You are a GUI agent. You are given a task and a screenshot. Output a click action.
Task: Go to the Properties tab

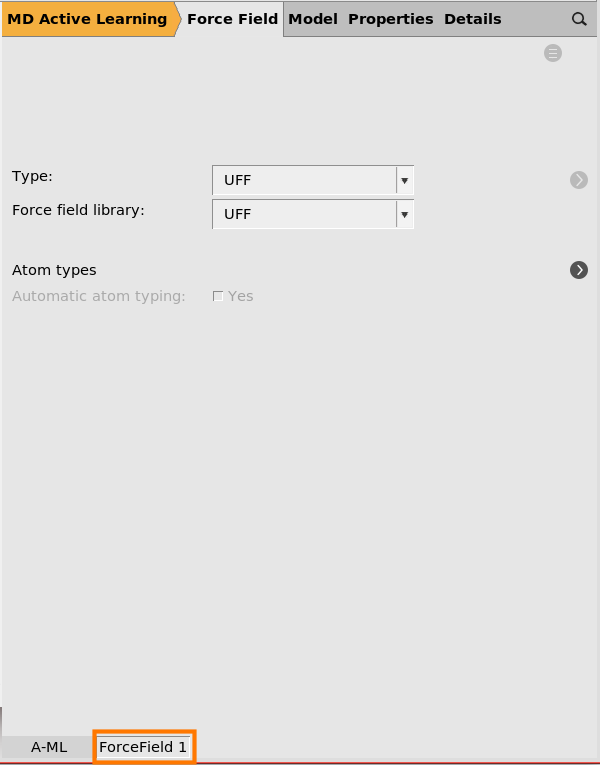pyautogui.click(x=390, y=19)
